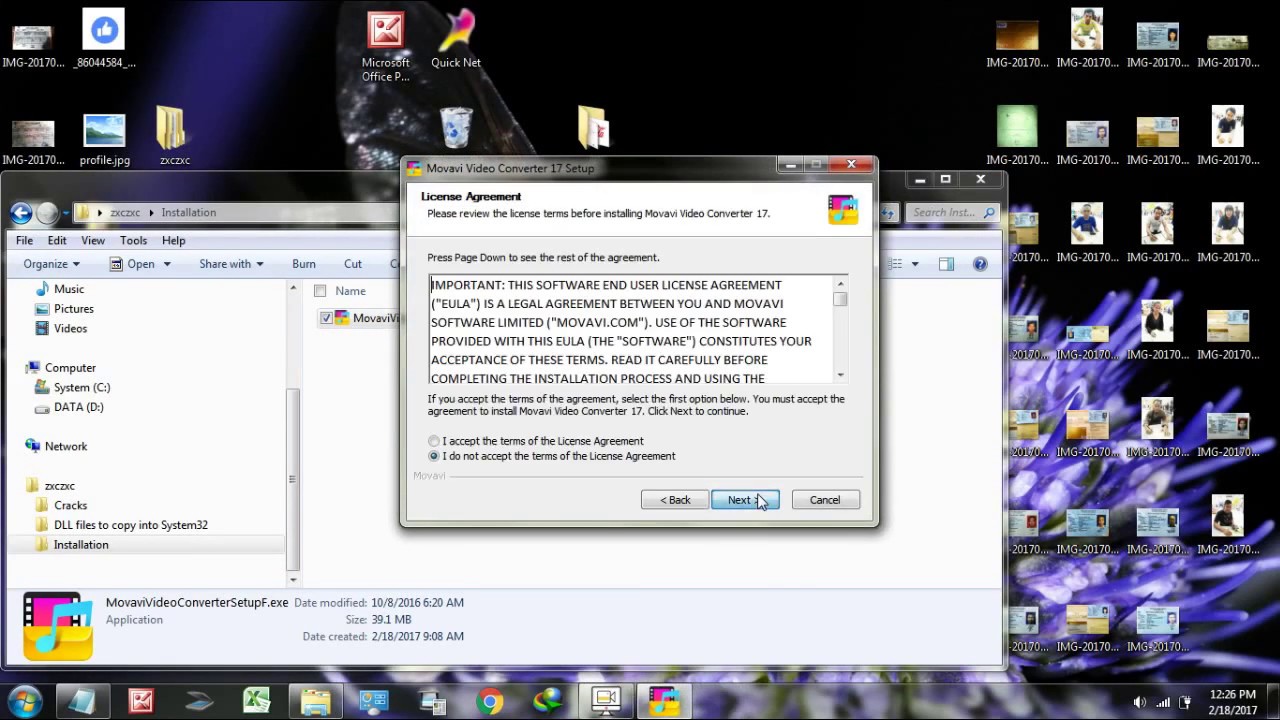Click zxczxc in the address breadcrumb
The width and height of the screenshot is (1280, 720).
[x=125, y=212]
